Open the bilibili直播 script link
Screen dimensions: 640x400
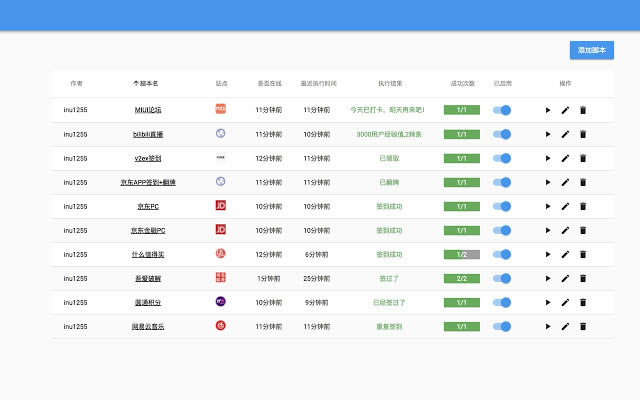point(148,134)
